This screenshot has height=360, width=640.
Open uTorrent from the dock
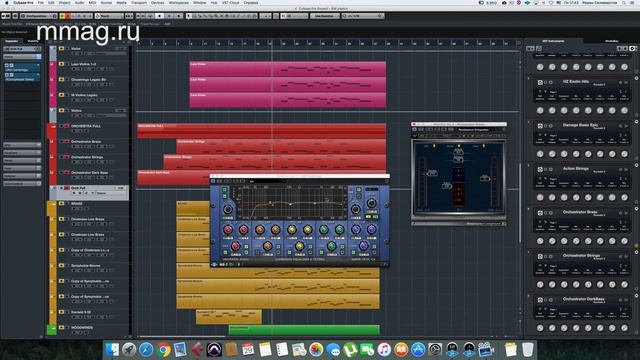tap(350, 350)
